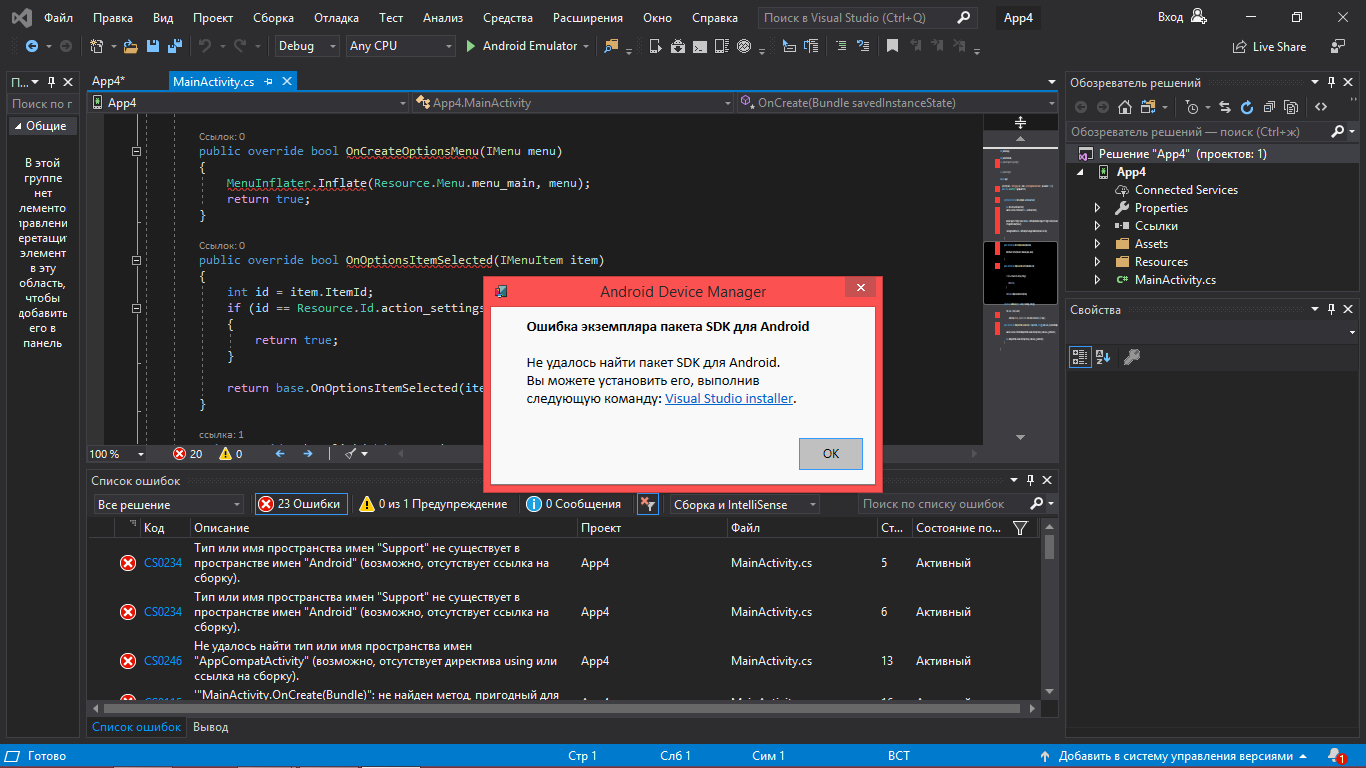
Task: Click the Save icon in toolbar
Action: [x=153, y=46]
